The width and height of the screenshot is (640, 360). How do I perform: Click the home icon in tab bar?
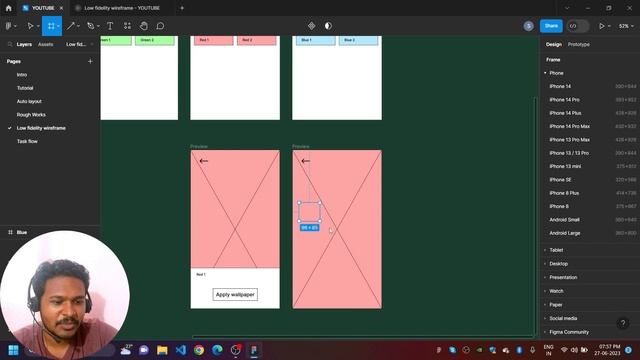[x=9, y=8]
